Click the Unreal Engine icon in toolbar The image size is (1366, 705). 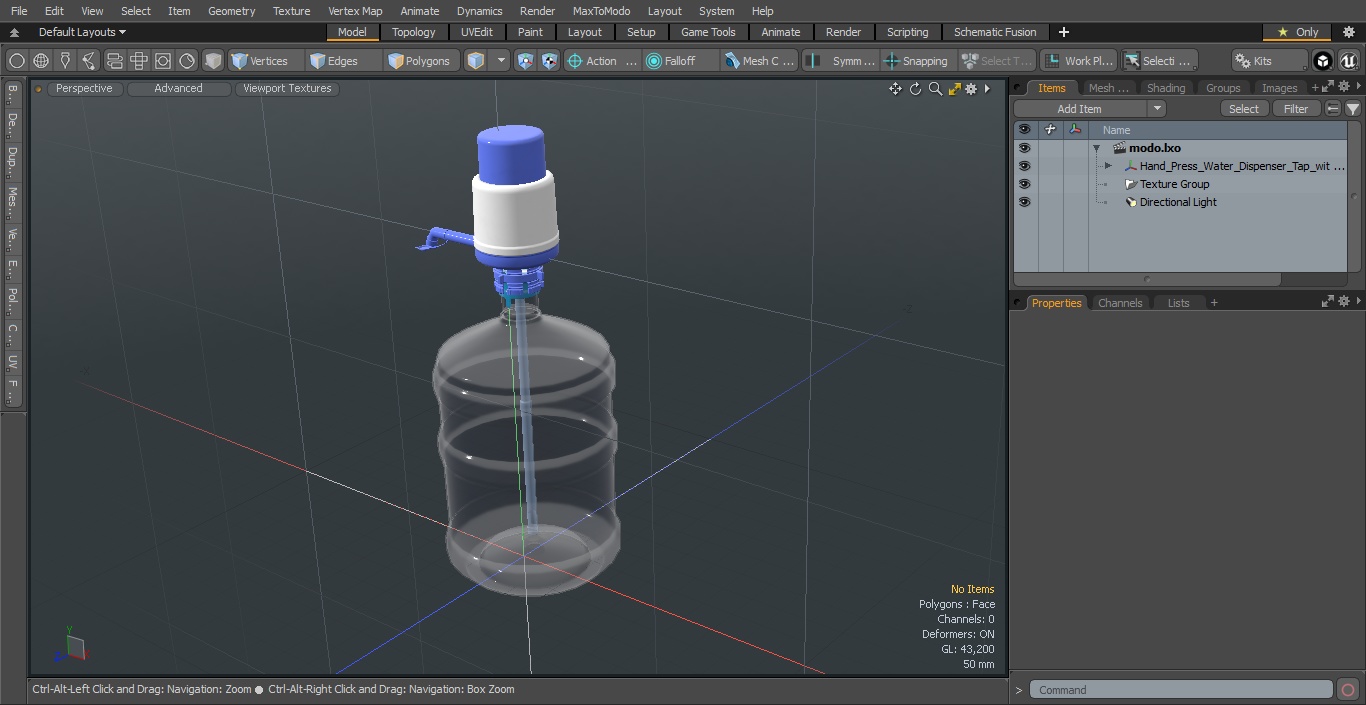(x=1348, y=61)
